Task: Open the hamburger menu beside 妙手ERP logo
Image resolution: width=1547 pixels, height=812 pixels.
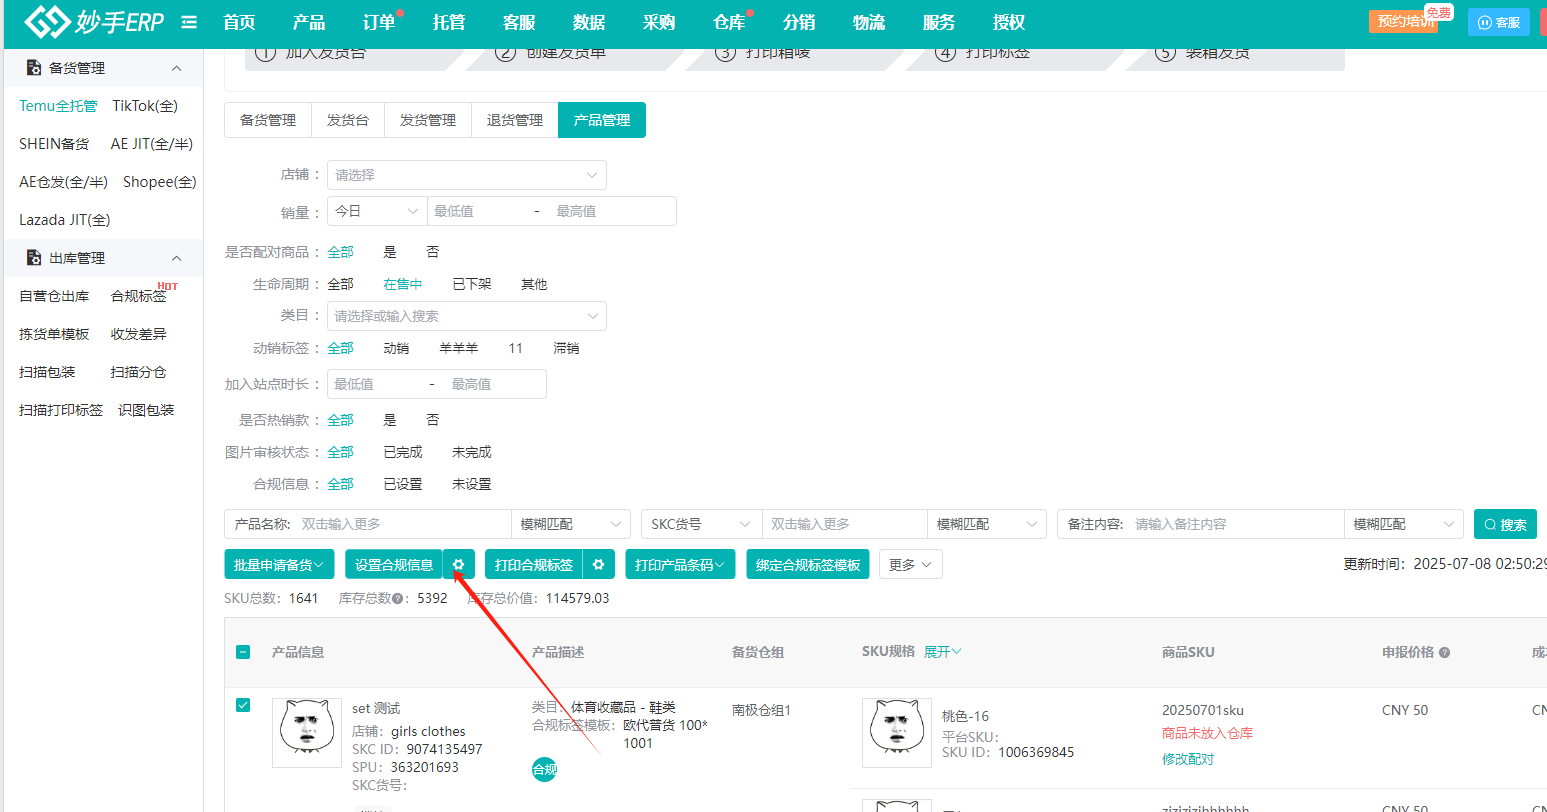Action: (189, 22)
